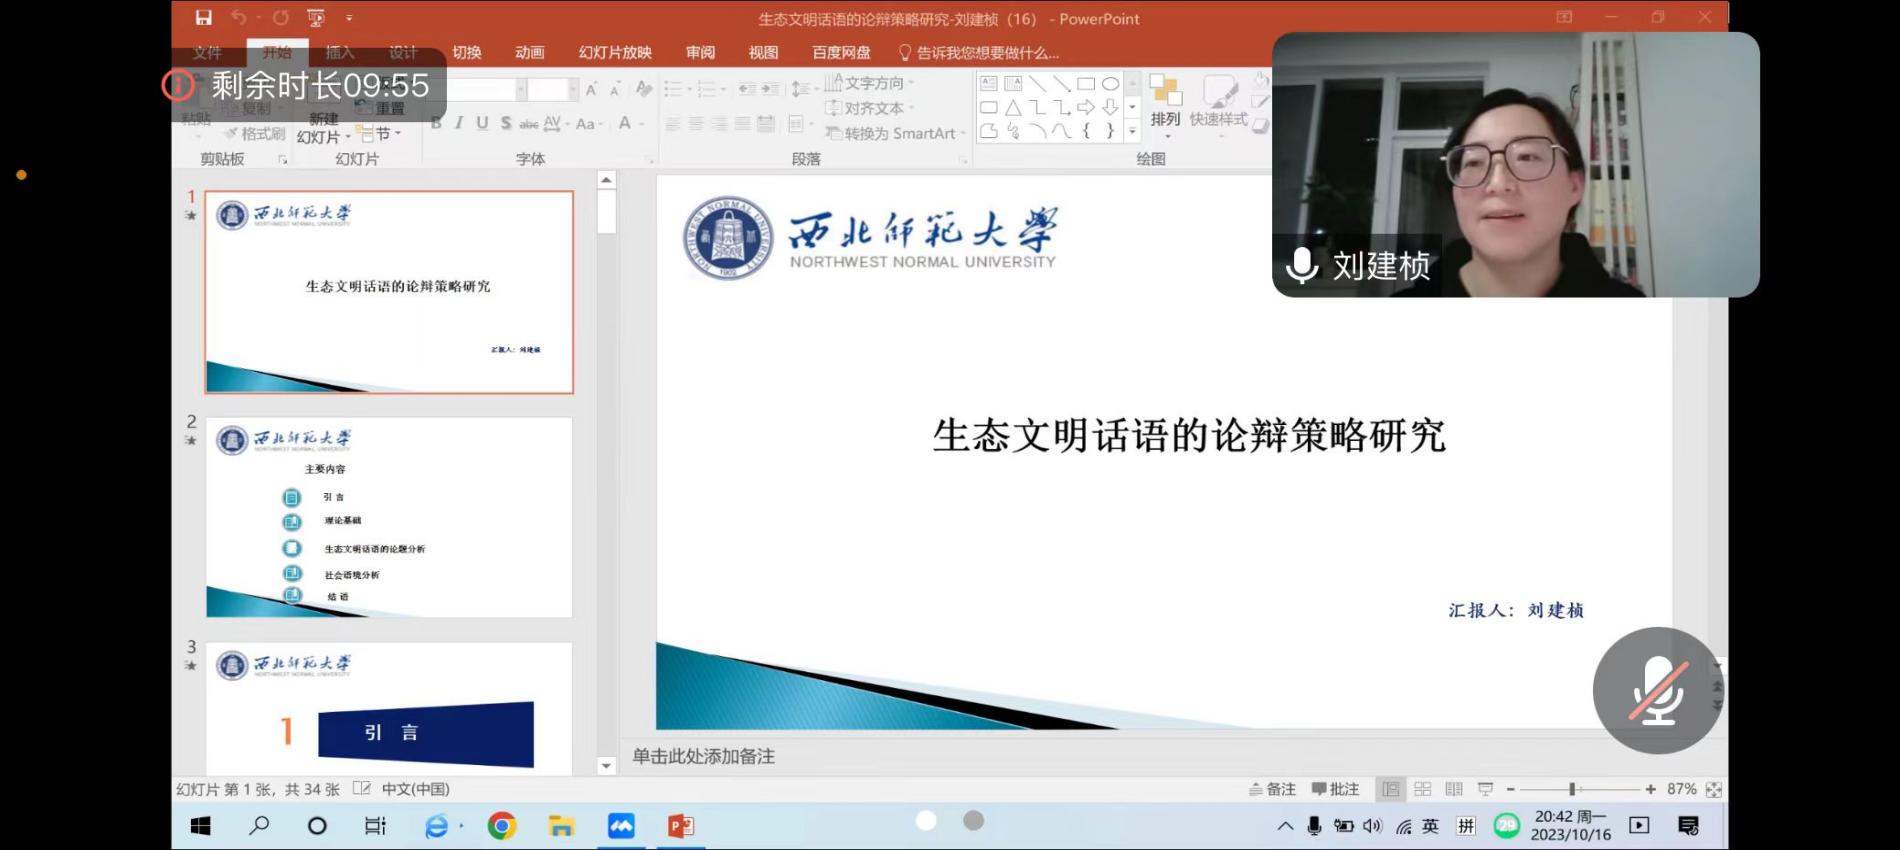
Task: Start slideshow from beginning via quick access icon
Action: click(x=316, y=18)
